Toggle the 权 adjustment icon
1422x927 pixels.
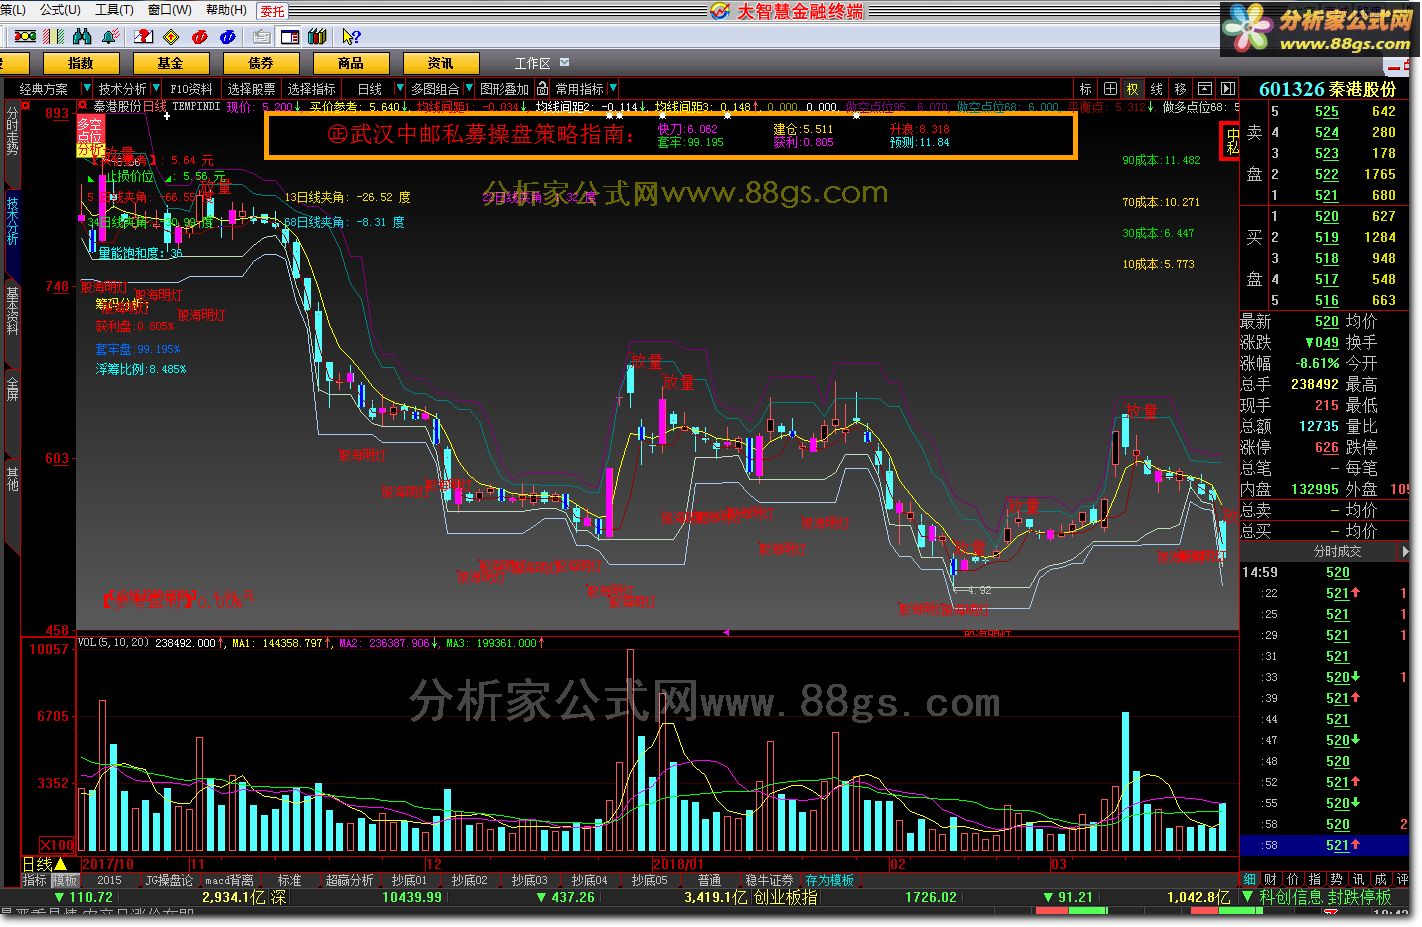pyautogui.click(x=1132, y=88)
